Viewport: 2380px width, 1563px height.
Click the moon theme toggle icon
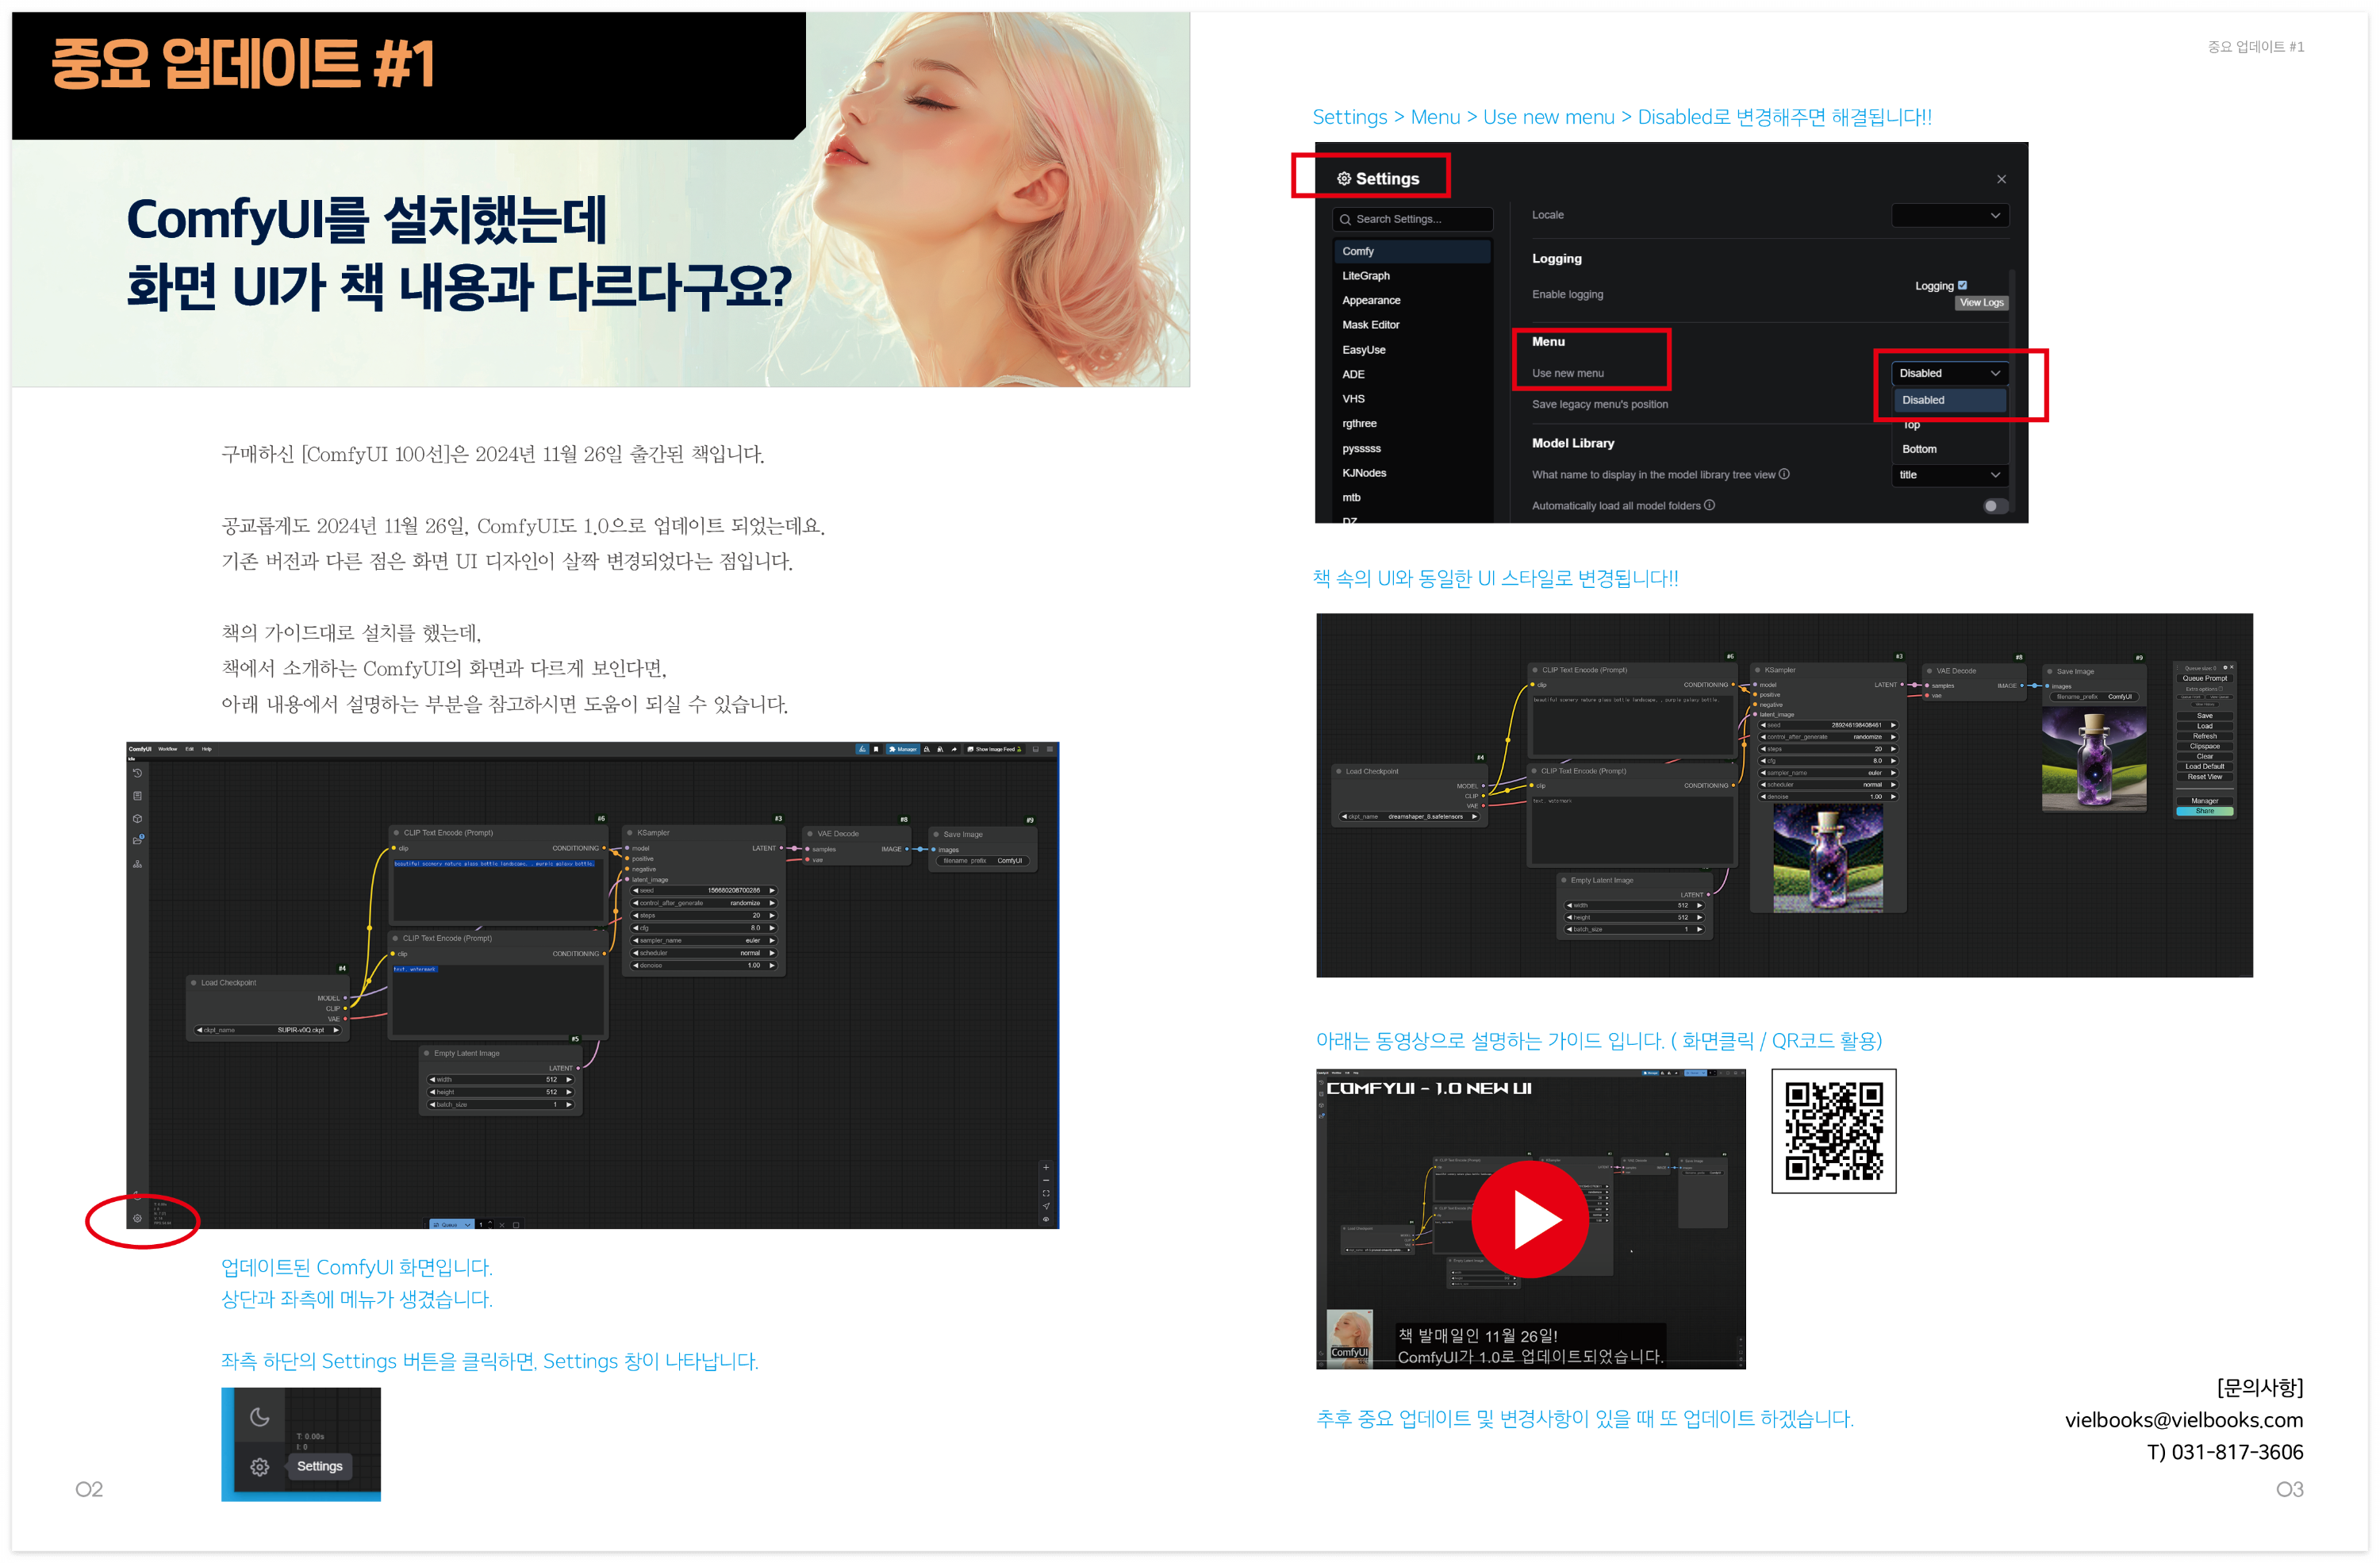click(x=260, y=1416)
